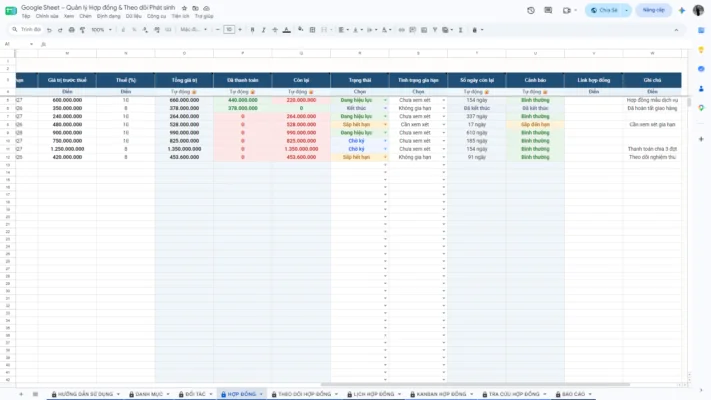Decrease font size with minus button

pyautogui.click(x=218, y=30)
